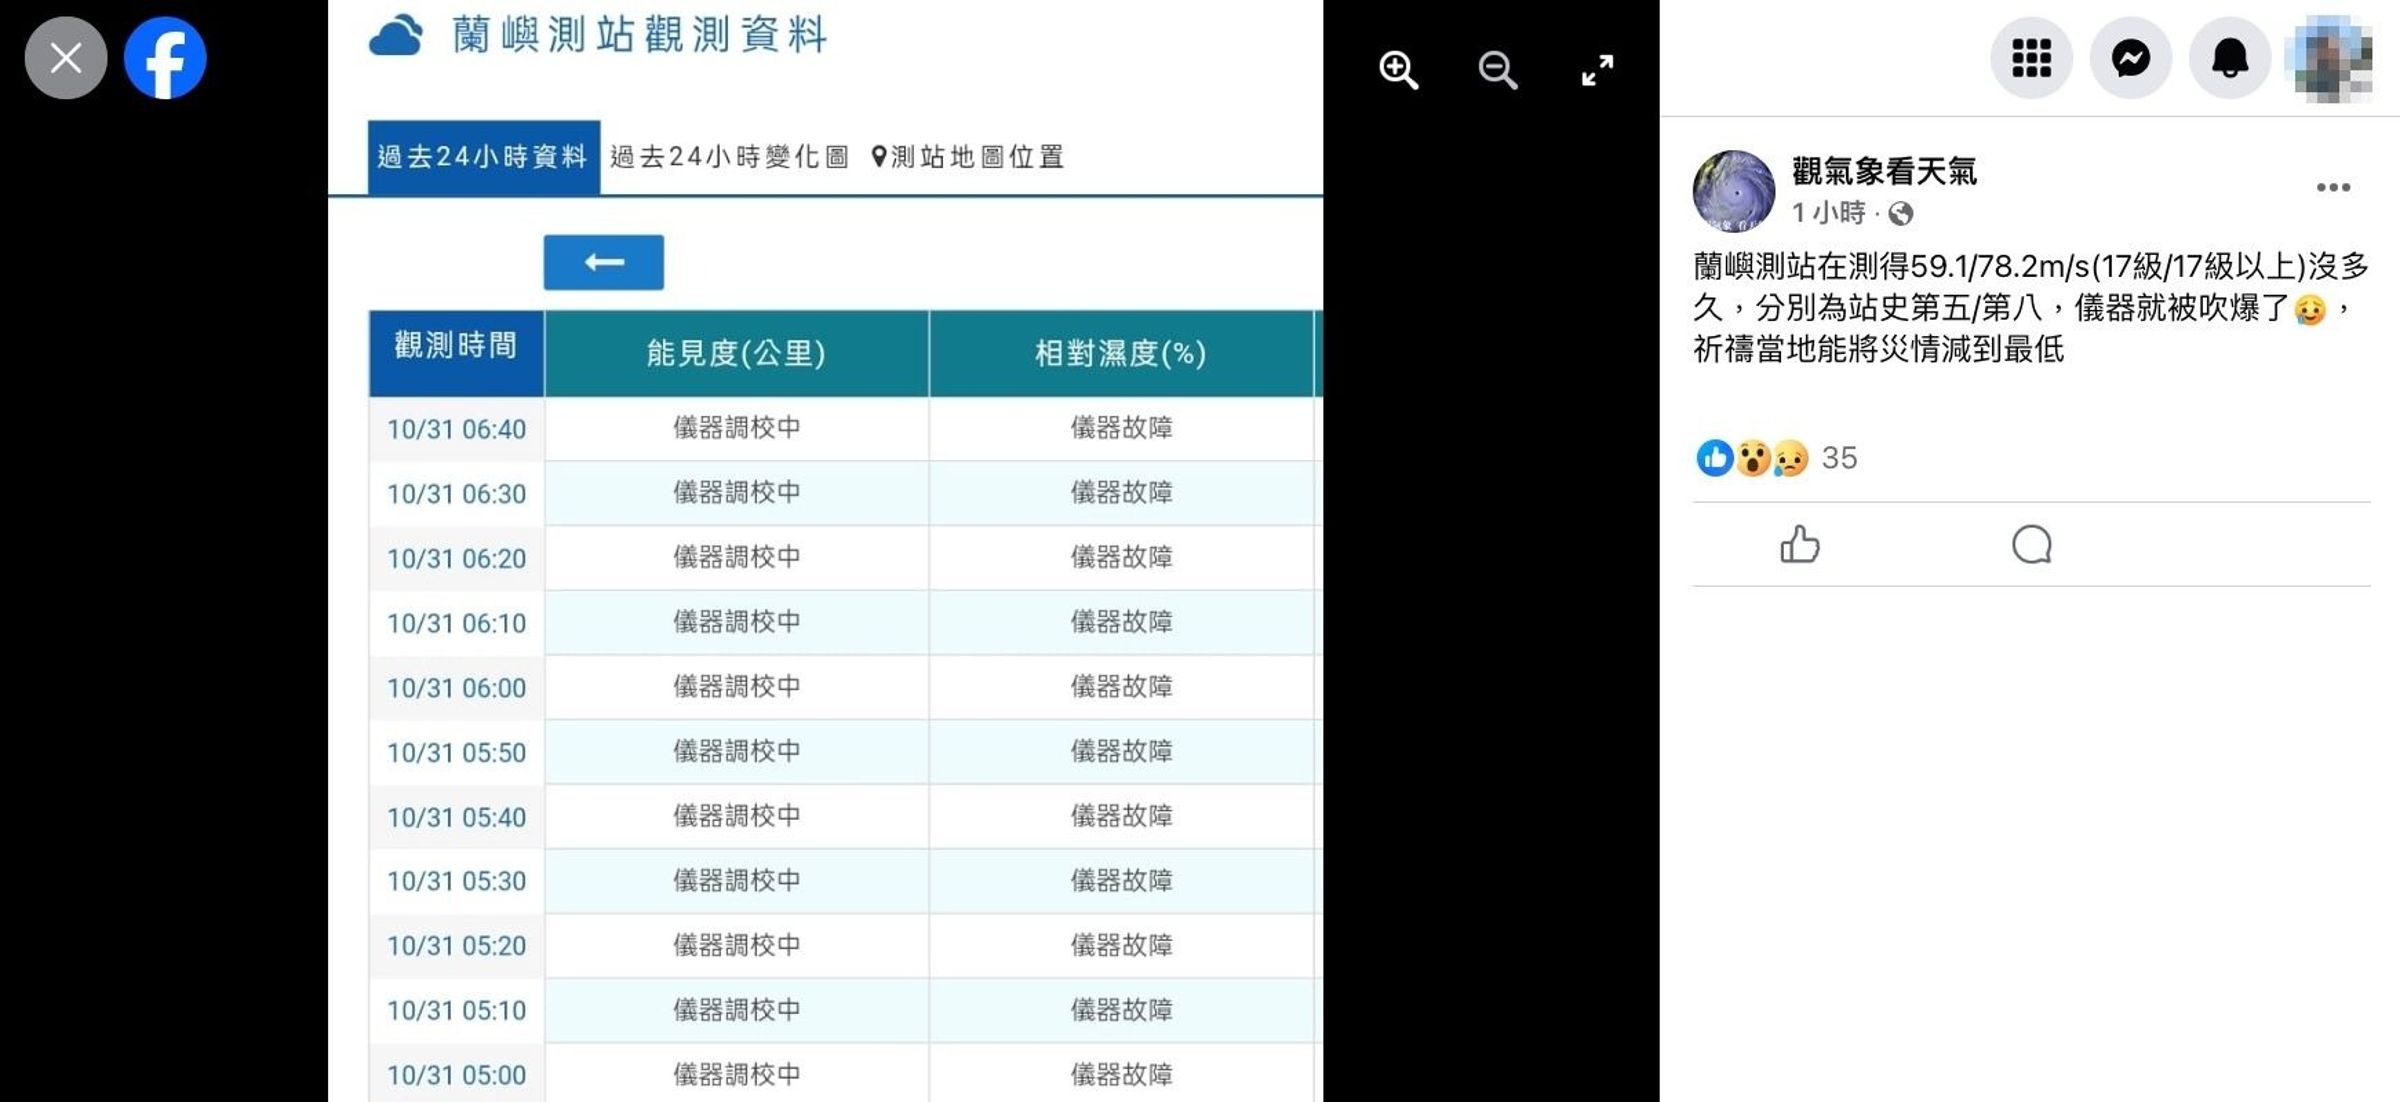Viewport: 2400px width, 1102px height.
Task: Click the 能見度(公里) column header
Action: tap(736, 353)
